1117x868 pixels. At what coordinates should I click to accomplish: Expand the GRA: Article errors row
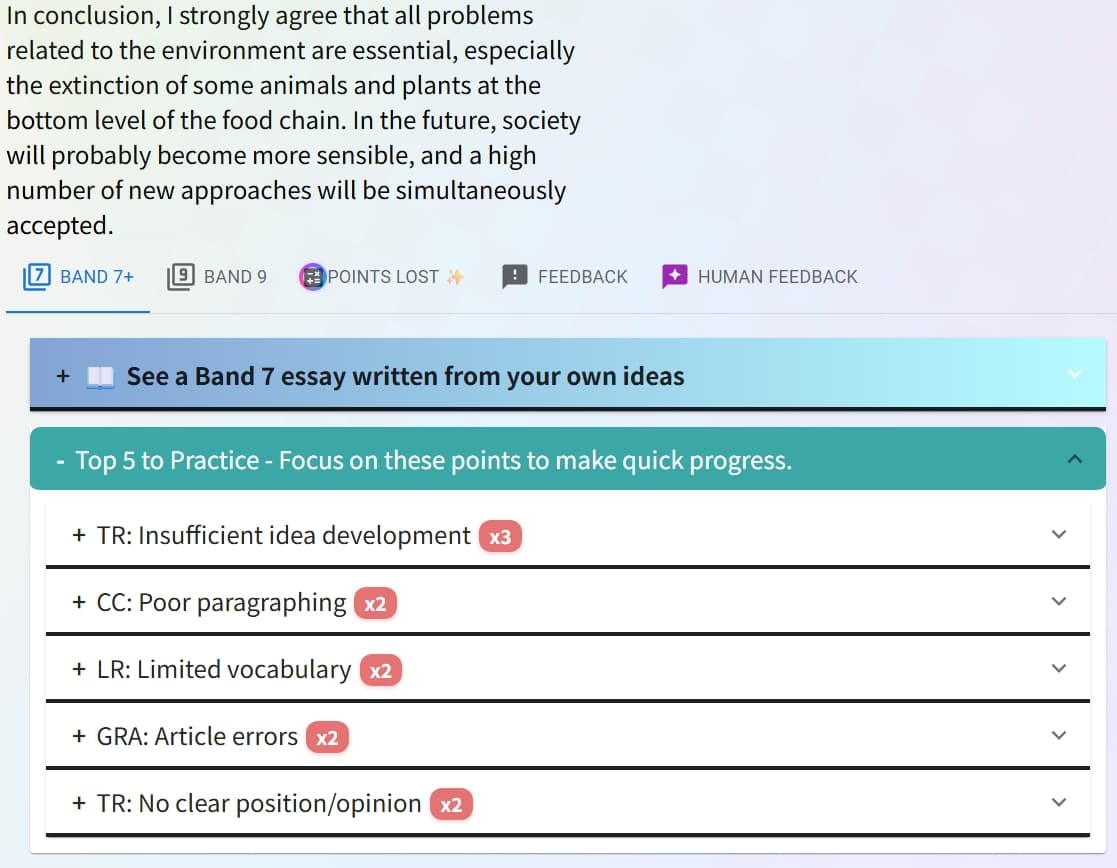[x=197, y=737]
